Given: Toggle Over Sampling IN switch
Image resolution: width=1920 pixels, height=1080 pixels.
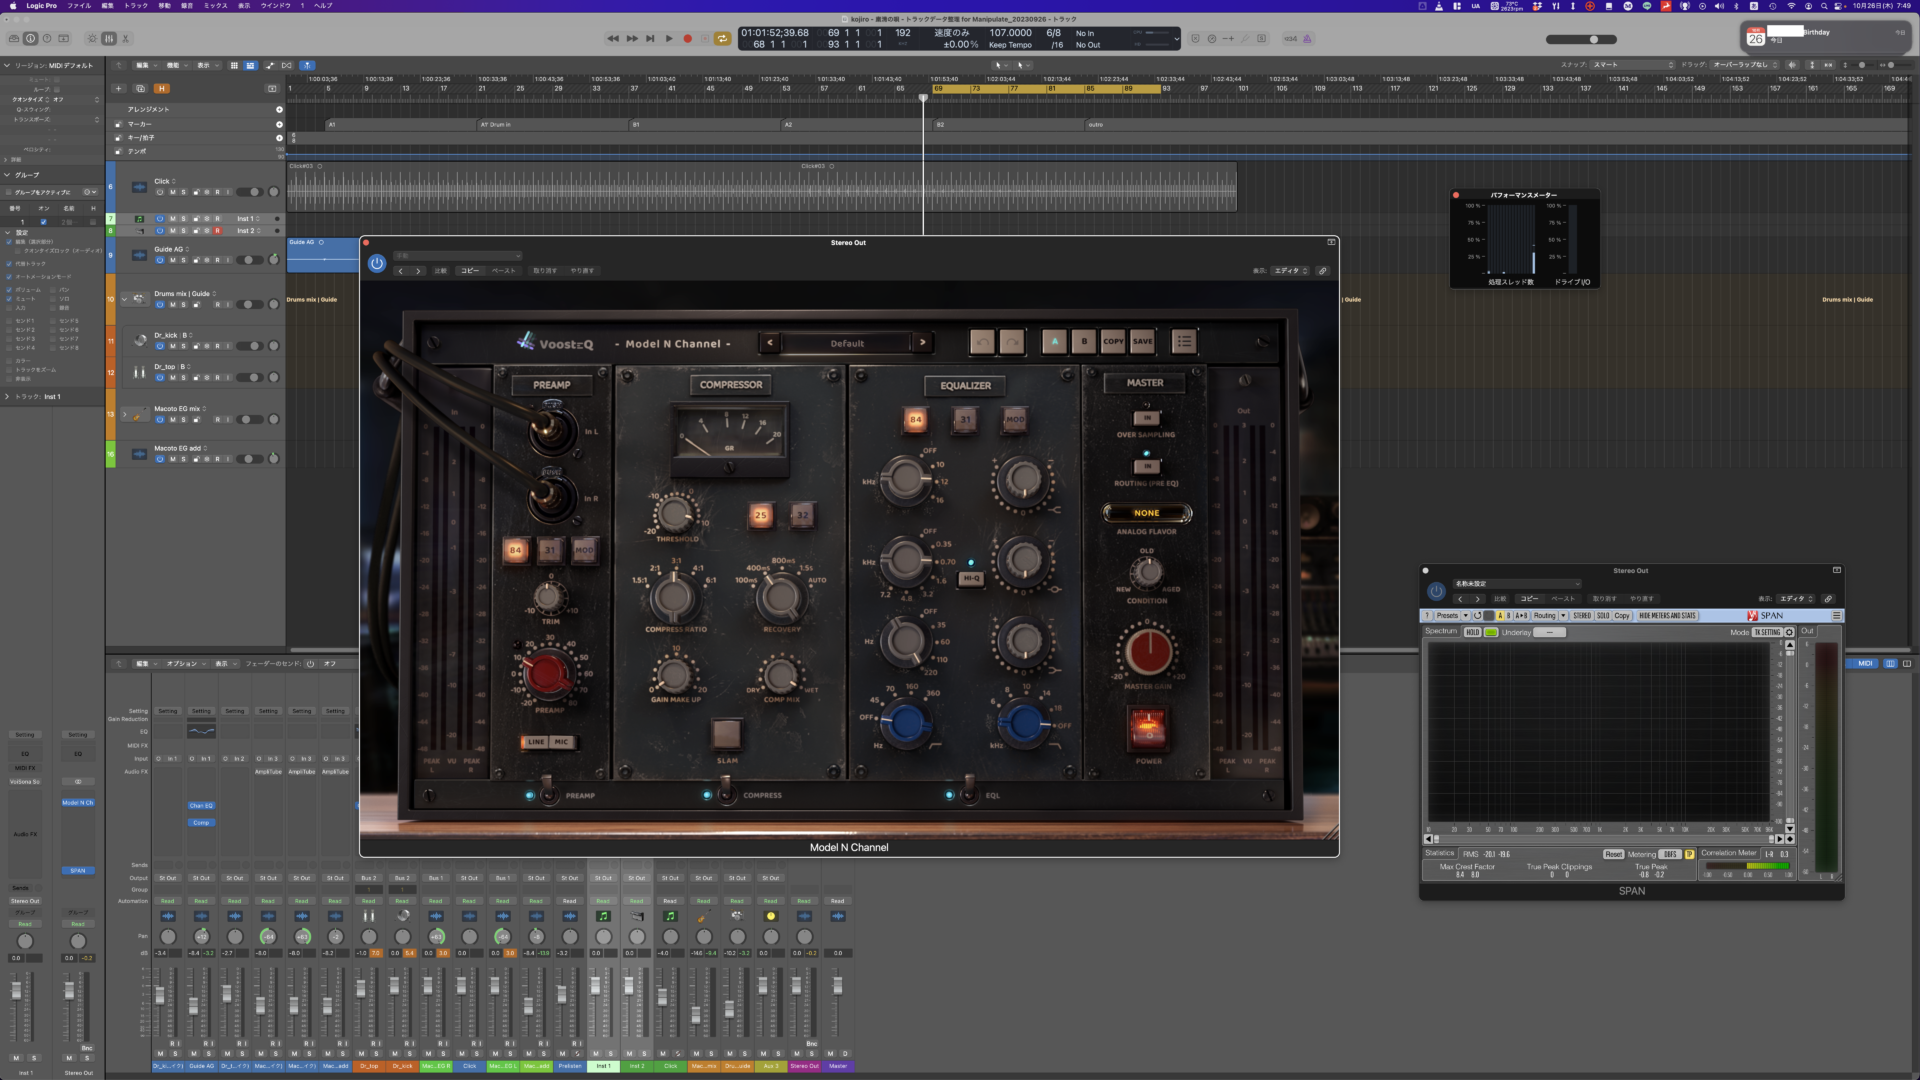Looking at the screenshot, I should (x=1147, y=417).
